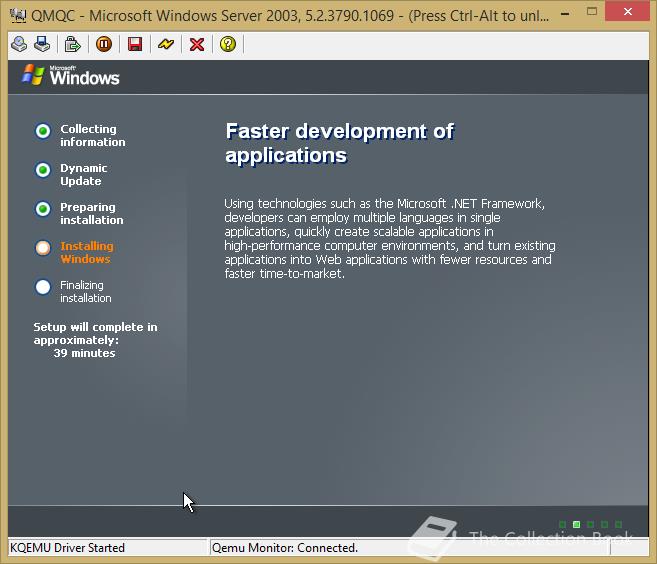
Task: Save VM state using the red floppy icon
Action: [x=135, y=44]
